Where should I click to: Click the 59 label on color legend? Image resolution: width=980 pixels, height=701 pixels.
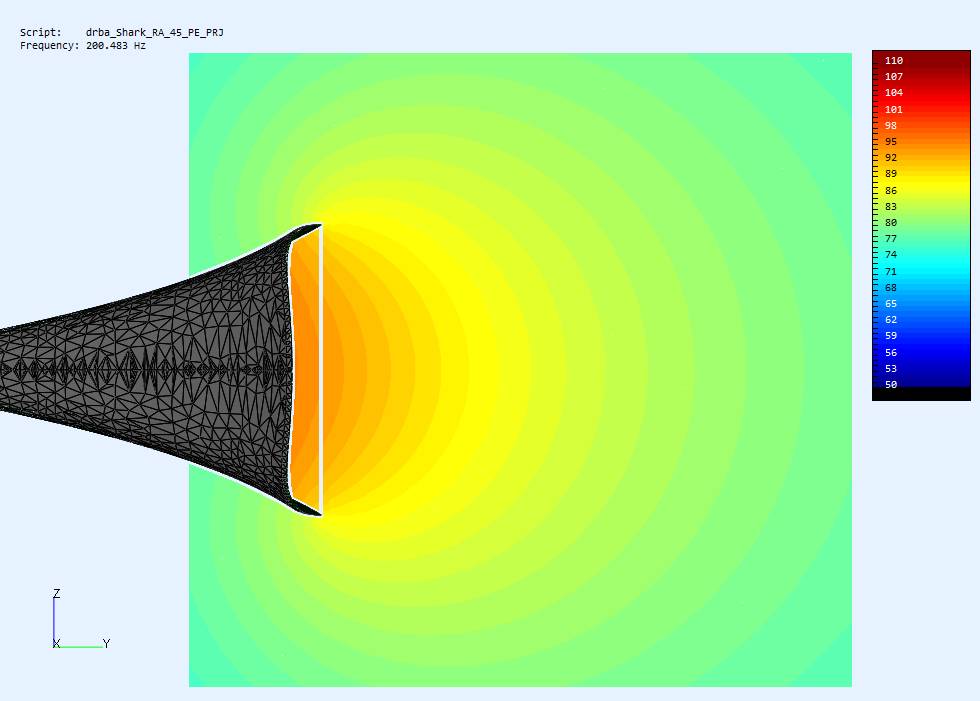pos(891,336)
